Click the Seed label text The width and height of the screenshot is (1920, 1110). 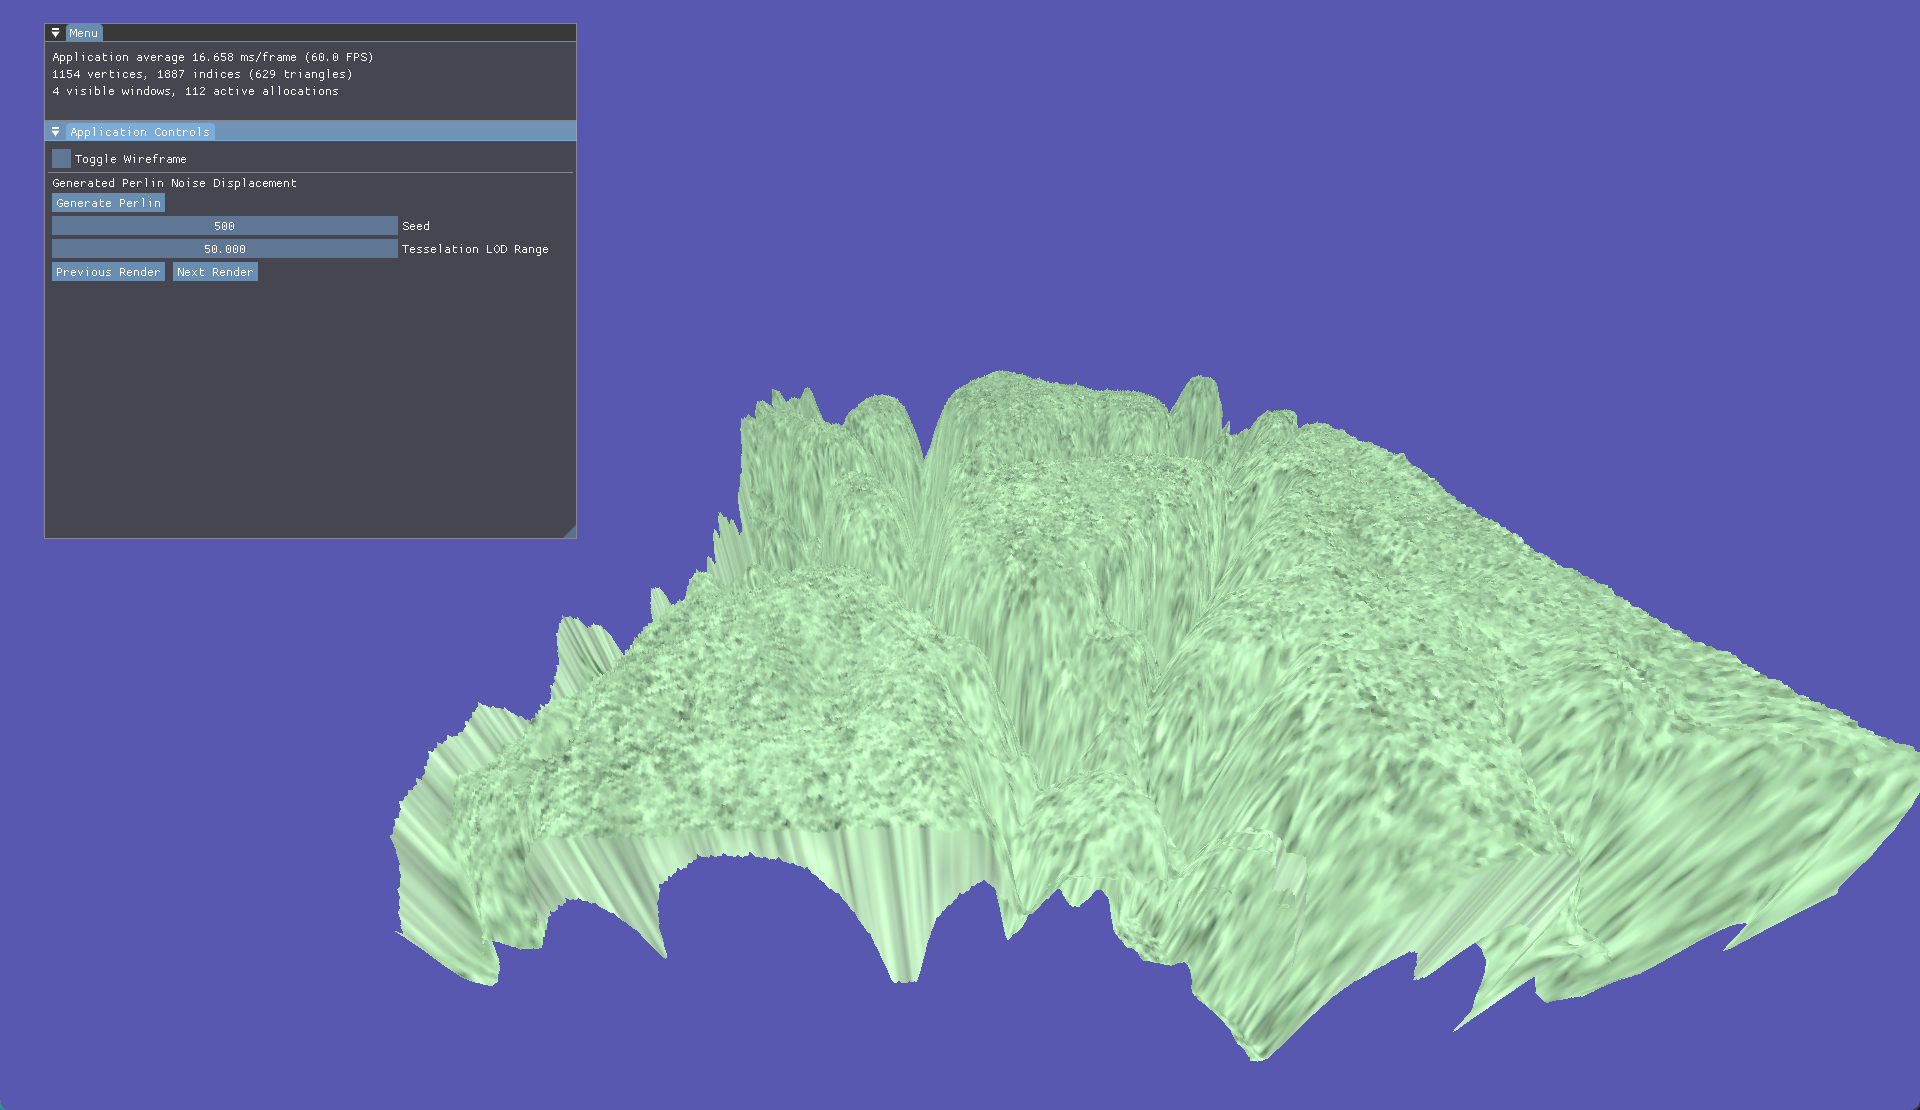(416, 226)
